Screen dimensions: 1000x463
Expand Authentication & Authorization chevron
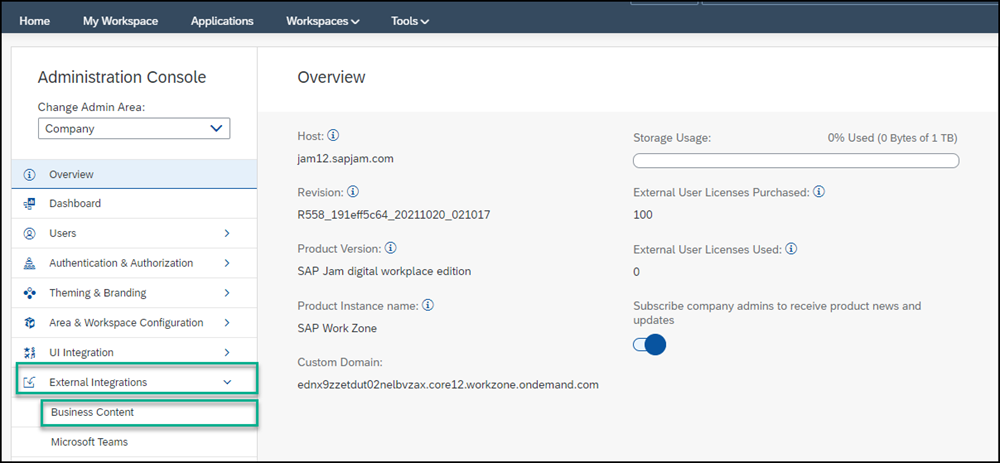click(x=227, y=263)
